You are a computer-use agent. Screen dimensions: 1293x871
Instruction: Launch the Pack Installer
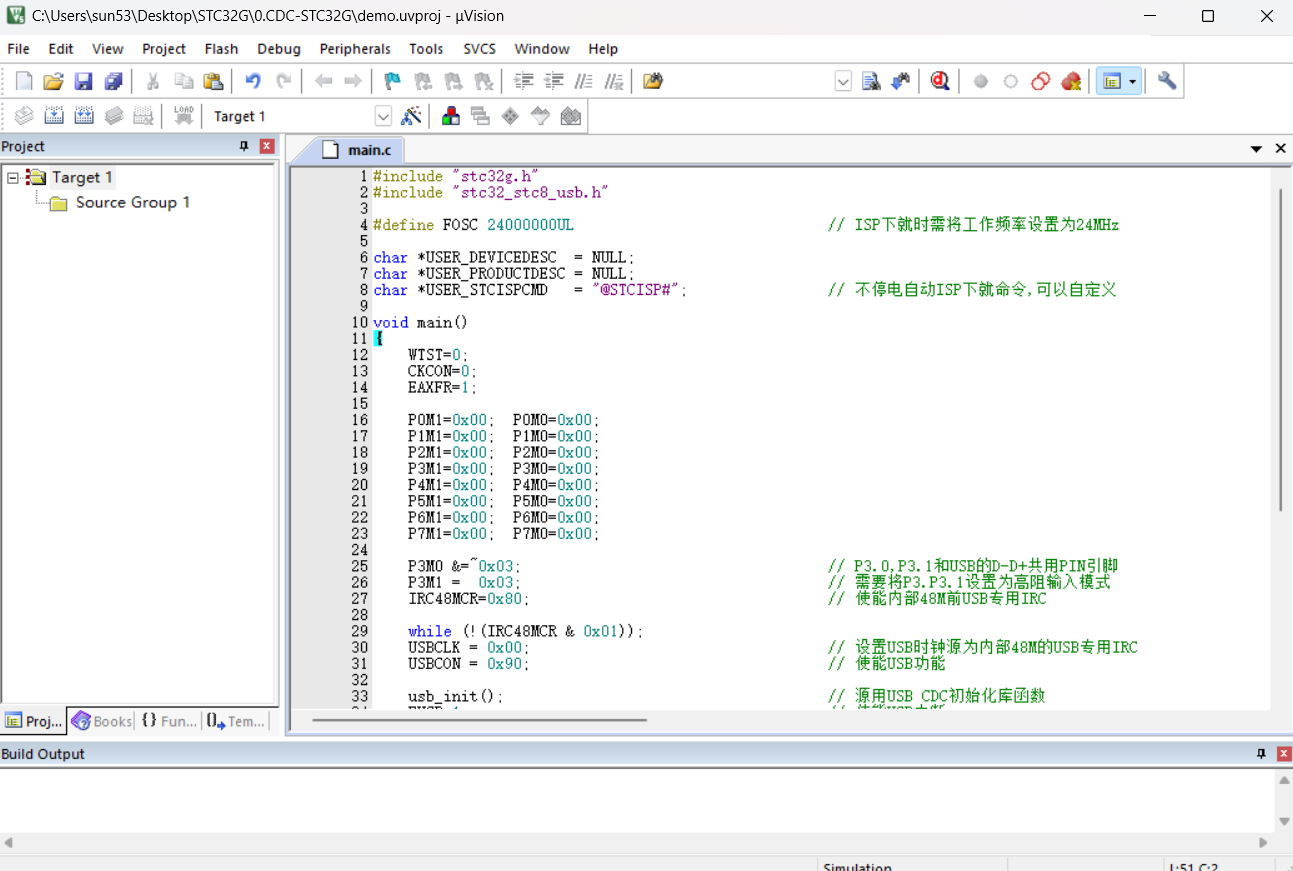coord(571,116)
